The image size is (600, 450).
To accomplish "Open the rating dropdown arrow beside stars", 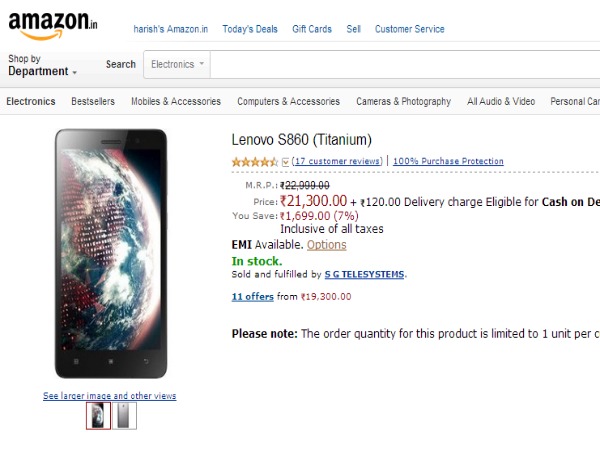I will 286,161.
